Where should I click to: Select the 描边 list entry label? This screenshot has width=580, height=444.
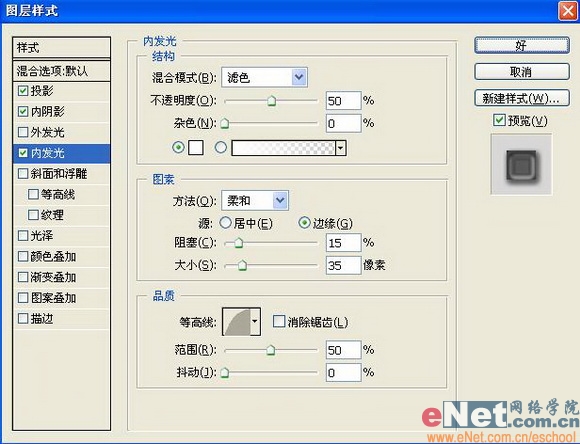42,319
